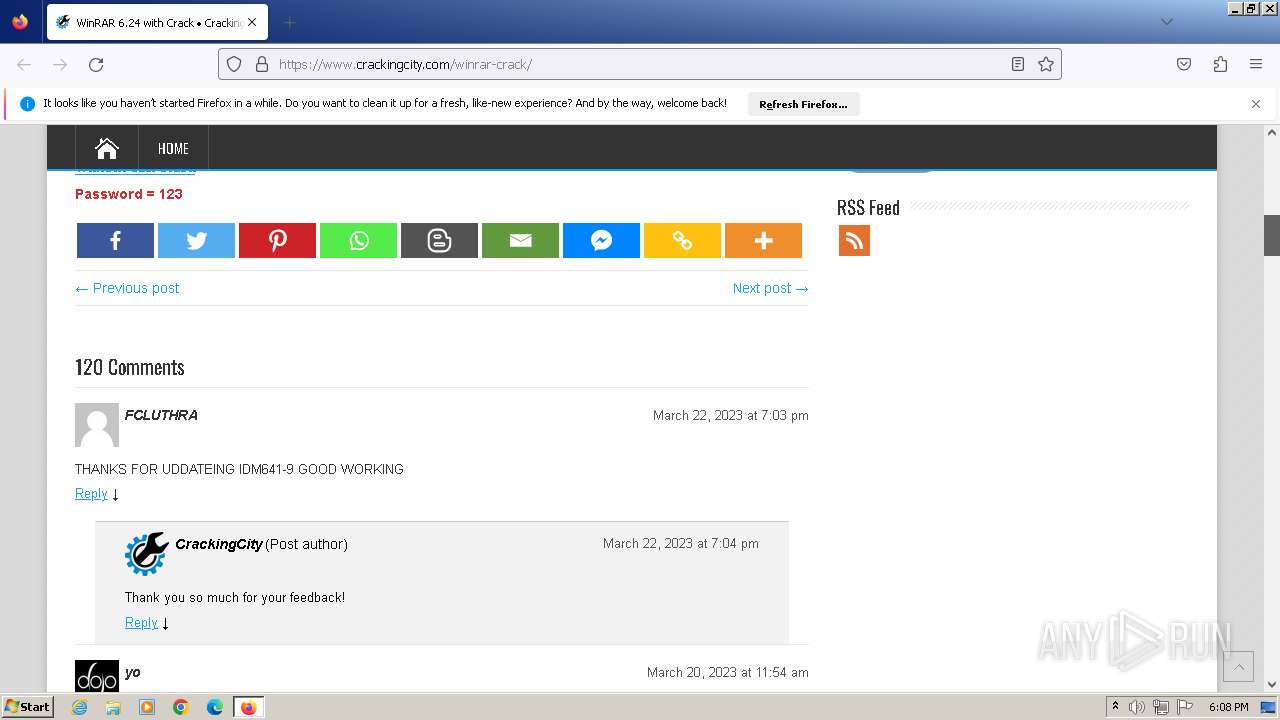The width and height of the screenshot is (1280, 720).
Task: Click FCLUTHRA's avatar image
Action: (97, 425)
